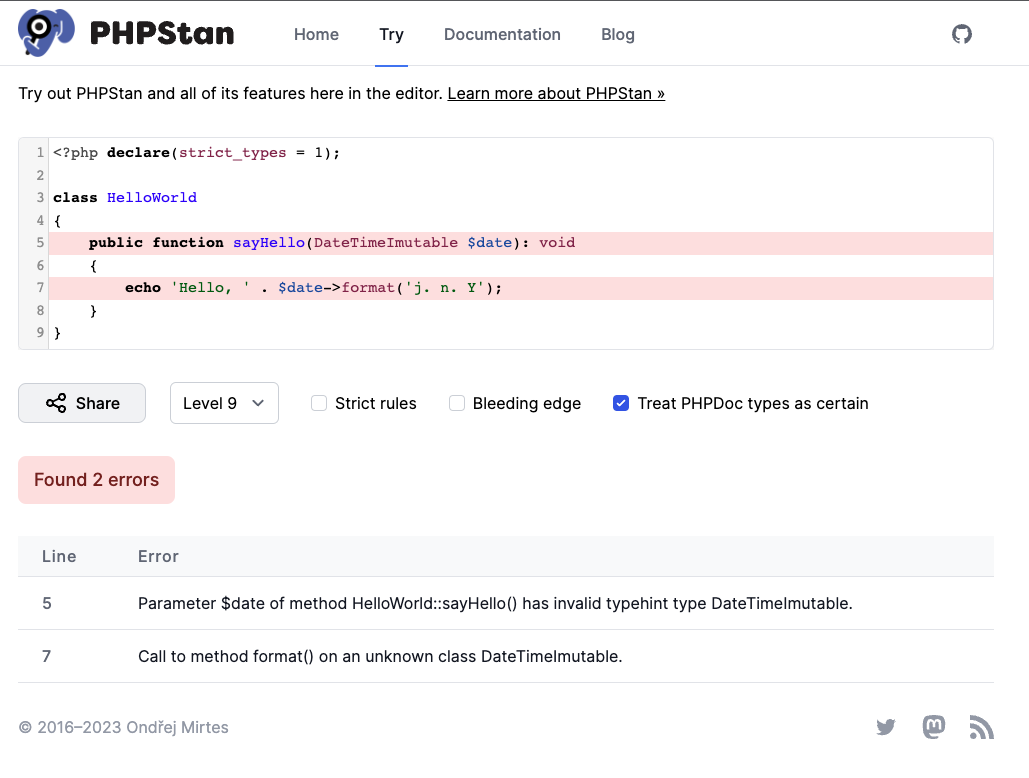Uncheck Treat PHPDoc types as certain

pos(621,403)
